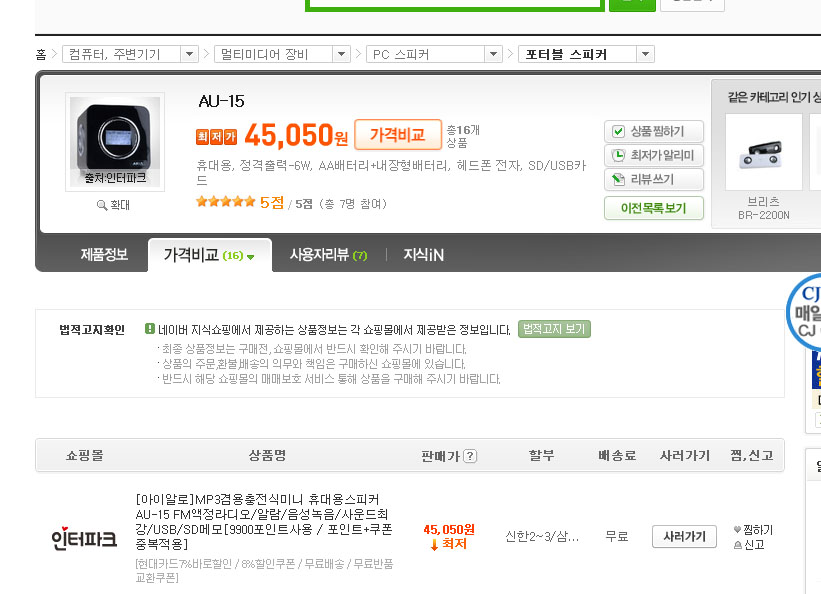Click the 배송료 column header

617,455
